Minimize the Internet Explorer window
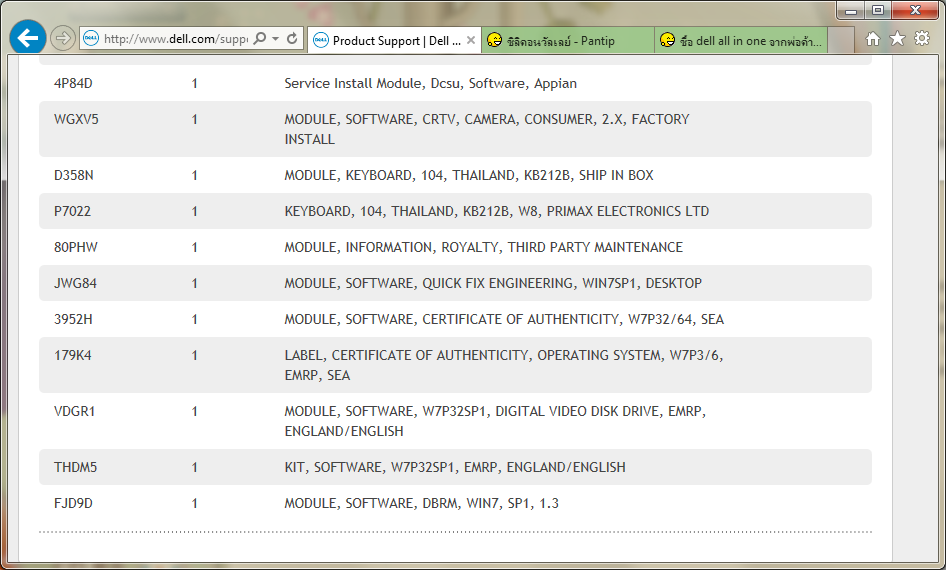The width and height of the screenshot is (946, 570). pos(851,10)
